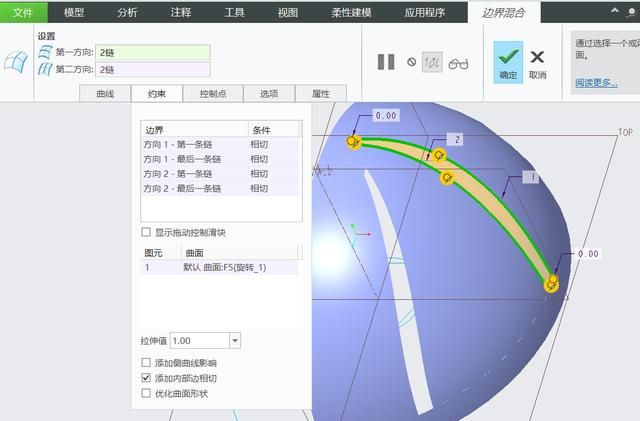
Task: Click the glasses verify preview icon
Action: [458, 64]
